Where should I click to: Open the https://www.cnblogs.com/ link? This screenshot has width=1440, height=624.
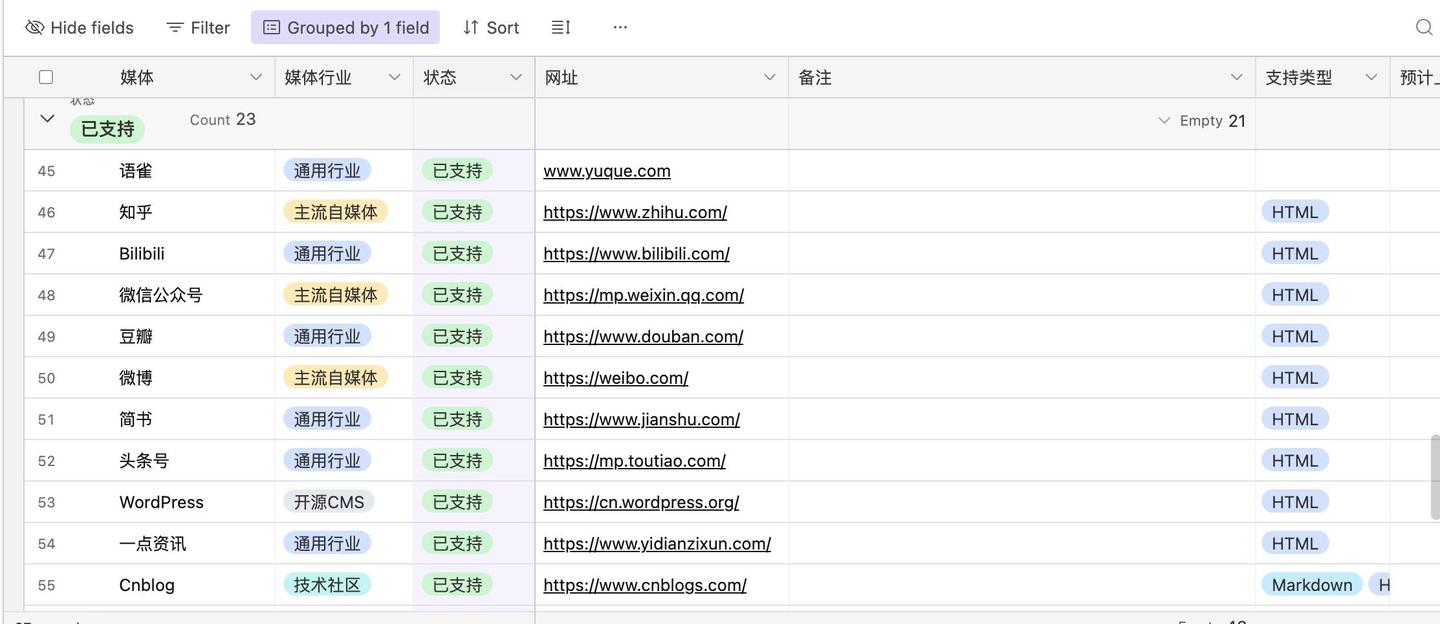tap(644, 584)
